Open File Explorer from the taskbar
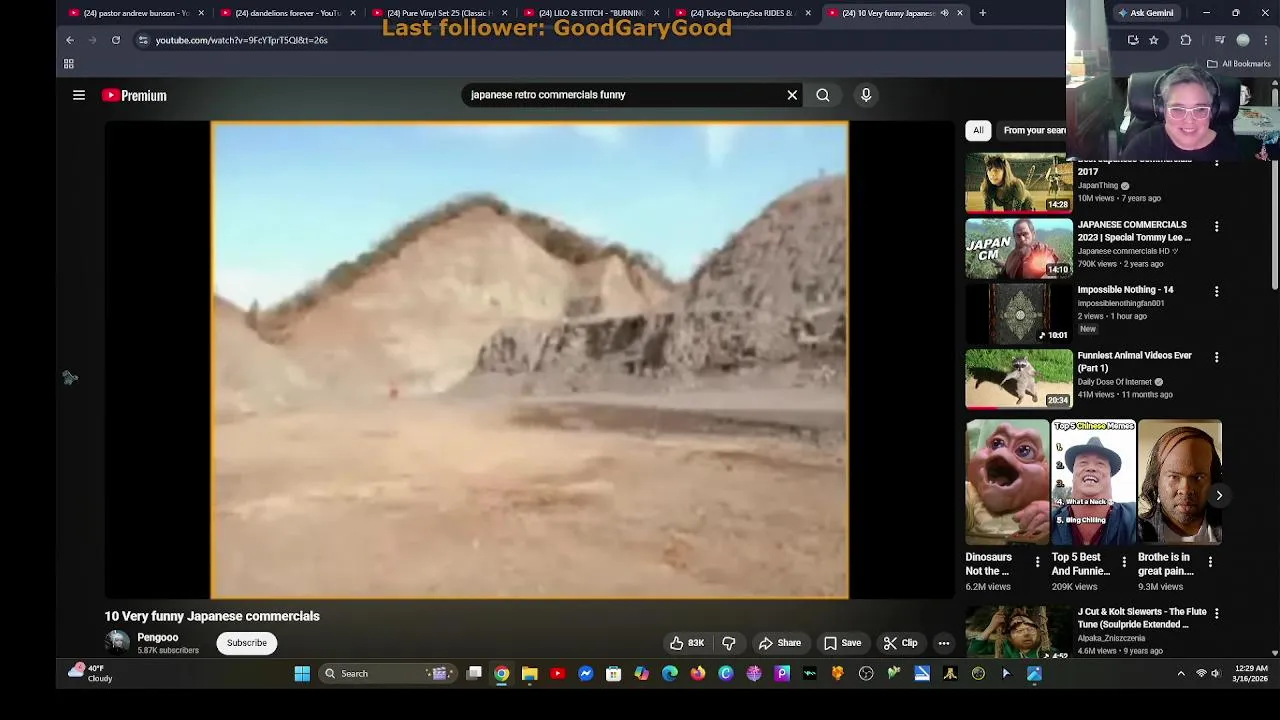The image size is (1280, 720). point(530,674)
